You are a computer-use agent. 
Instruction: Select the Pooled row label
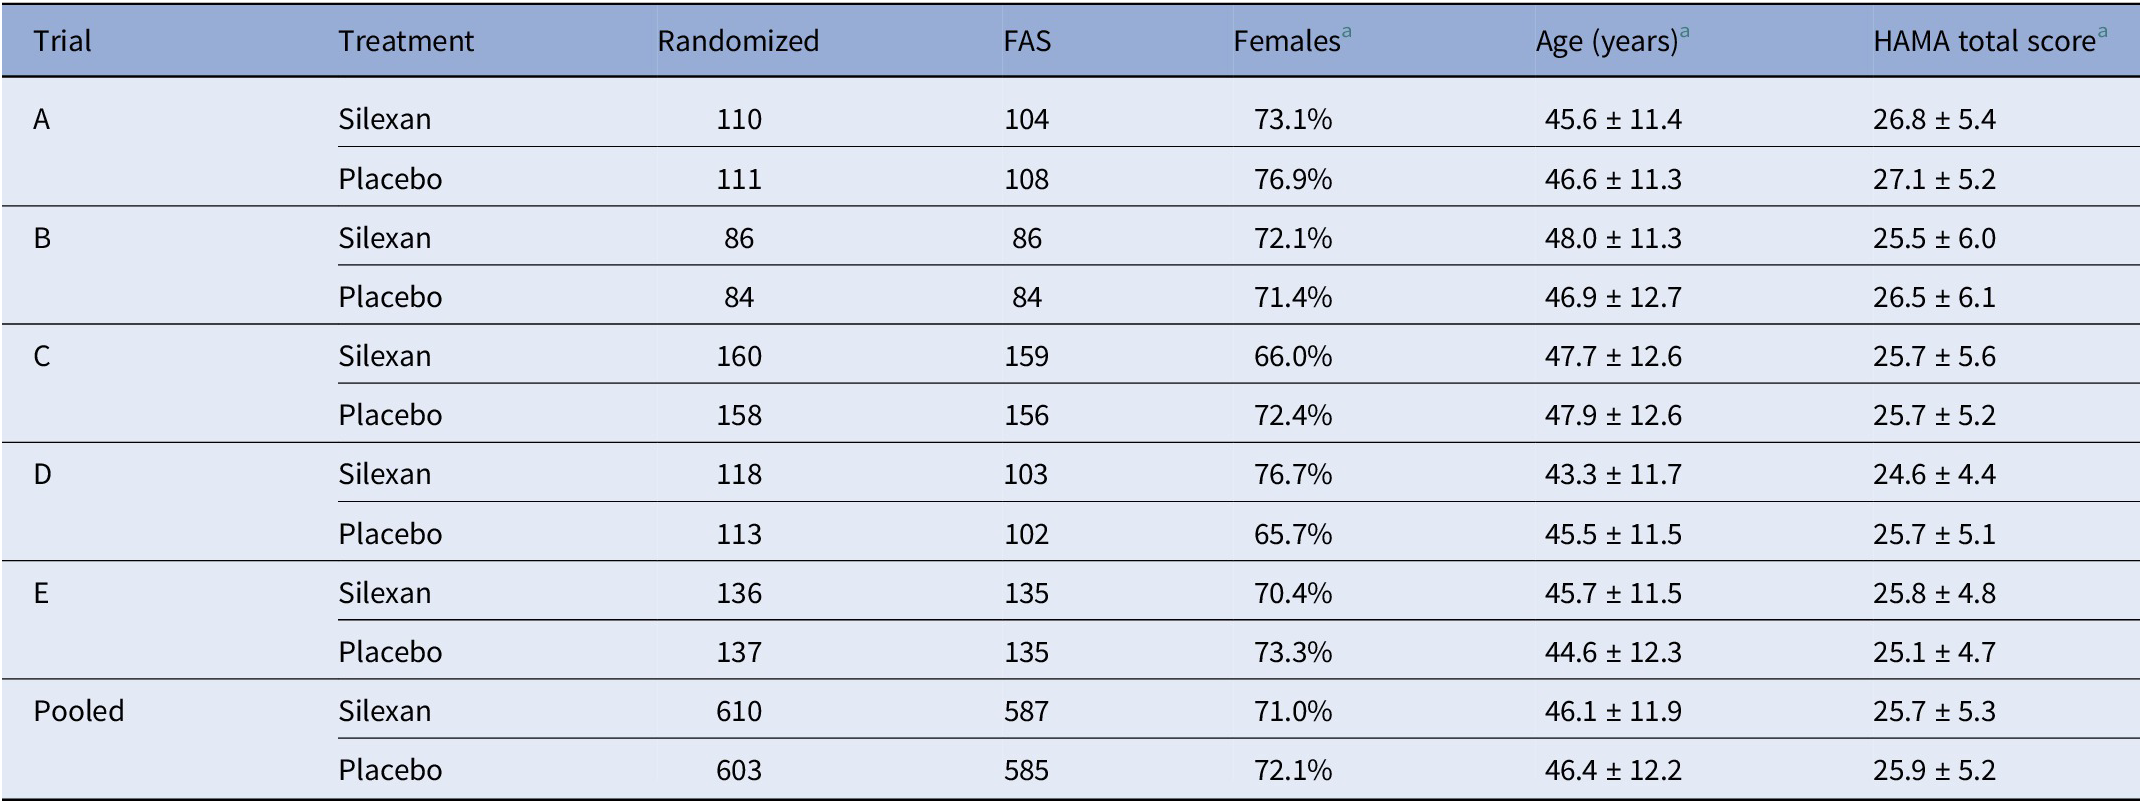click(79, 711)
